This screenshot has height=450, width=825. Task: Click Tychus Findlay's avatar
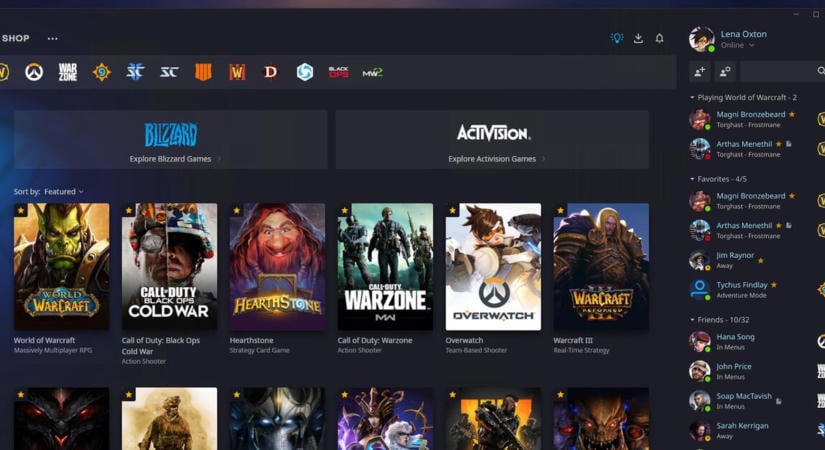(700, 289)
